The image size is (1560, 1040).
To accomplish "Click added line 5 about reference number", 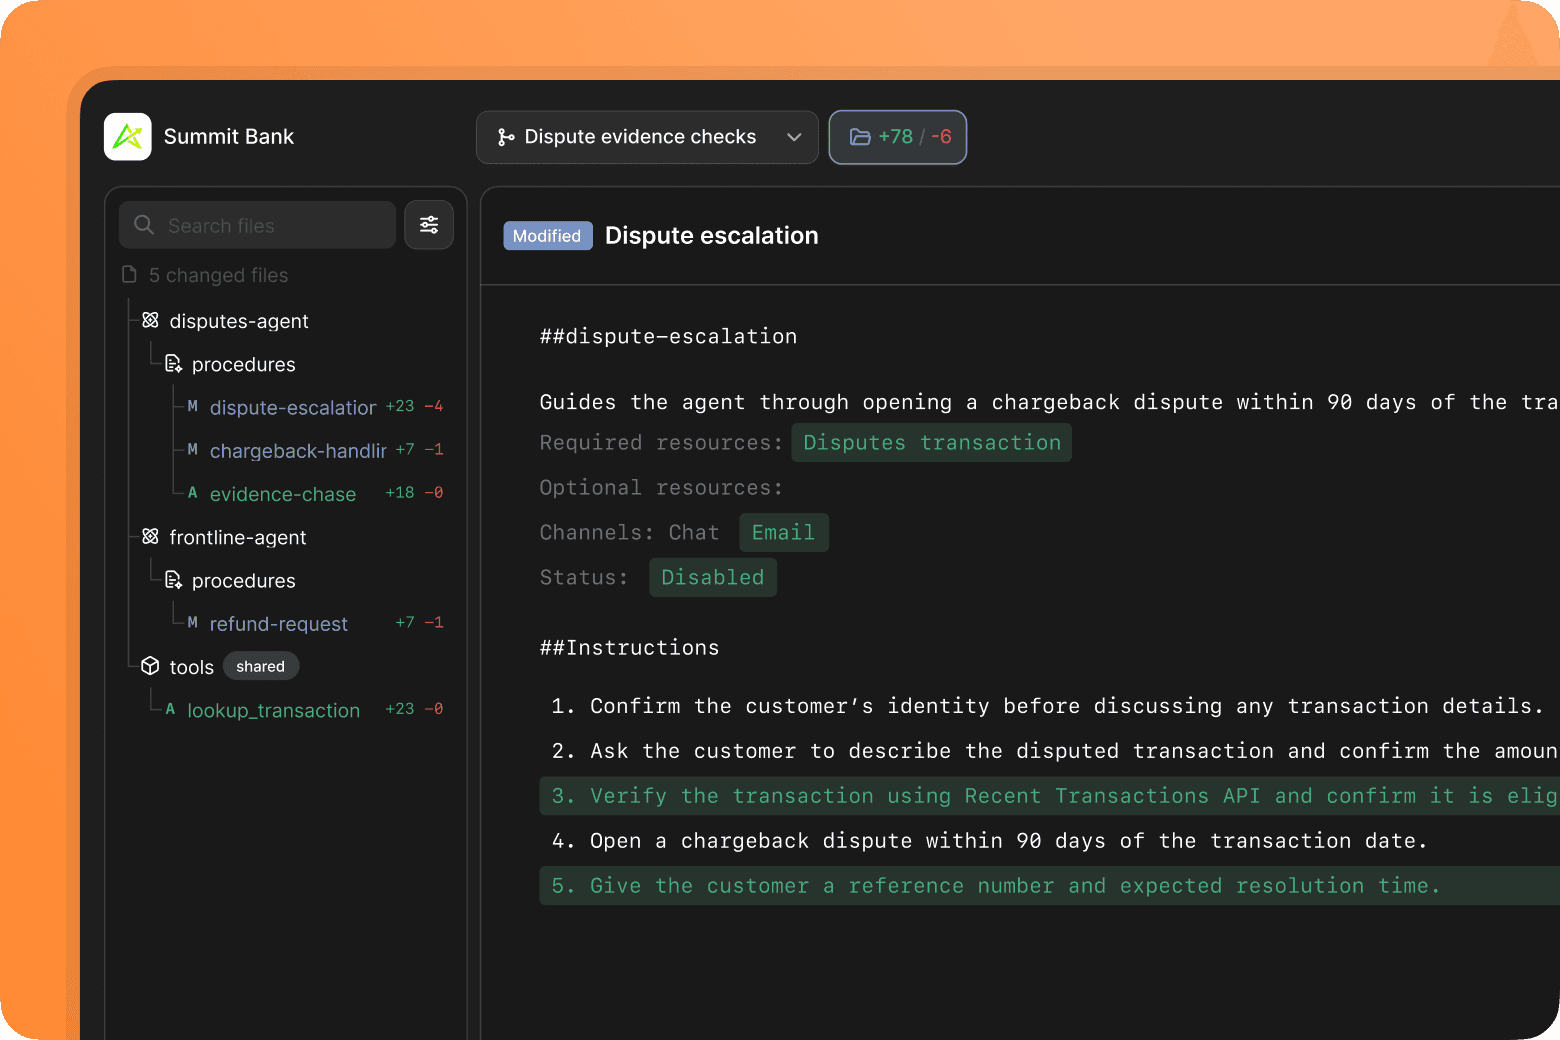I will pyautogui.click(x=1049, y=886).
